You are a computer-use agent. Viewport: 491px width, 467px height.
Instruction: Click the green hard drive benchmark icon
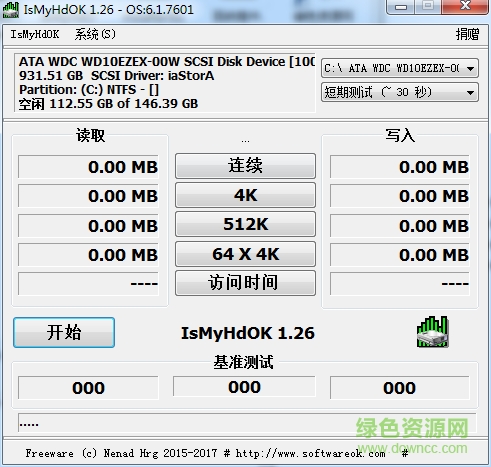point(432,332)
